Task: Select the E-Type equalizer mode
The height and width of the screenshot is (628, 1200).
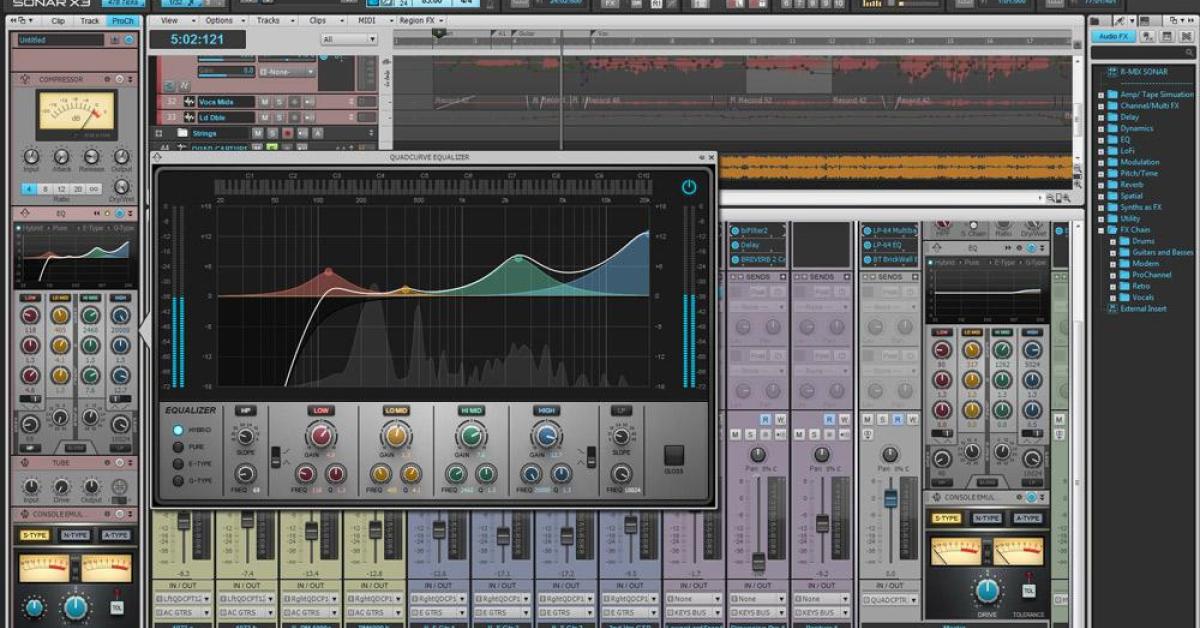Action: pyautogui.click(x=179, y=464)
